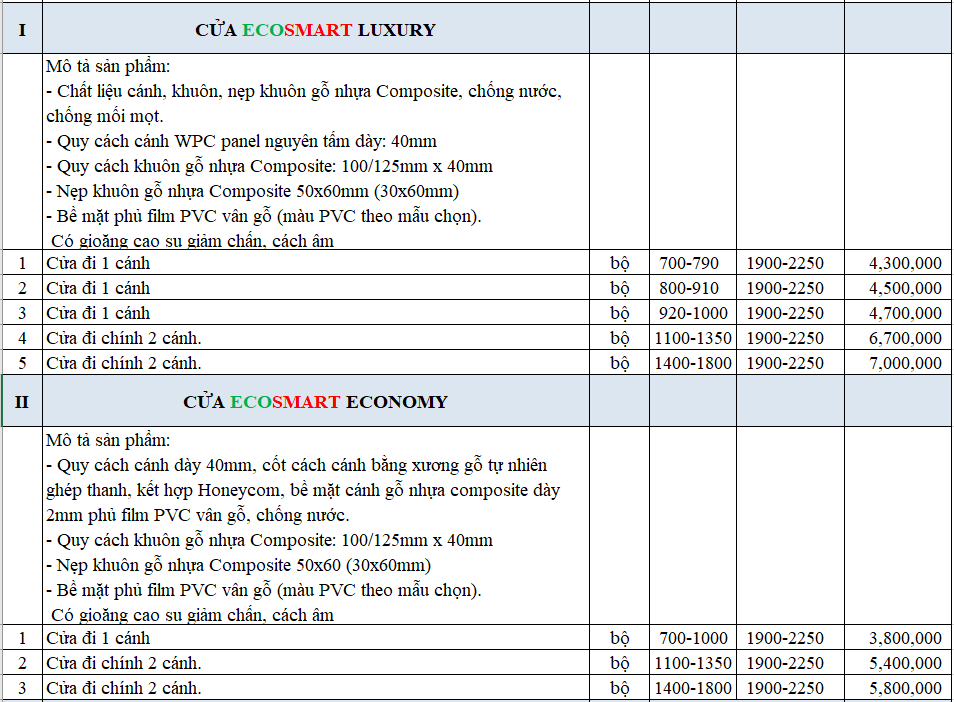954x702 pixels.
Task: Click 'Cửa đi chính 2 cánh.' in the 7,000,000 row
Action: 124,363
